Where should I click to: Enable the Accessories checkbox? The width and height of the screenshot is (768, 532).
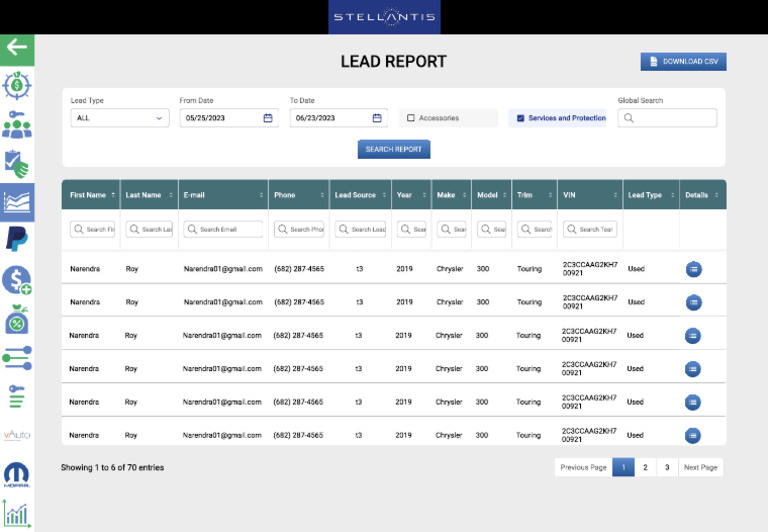pos(411,118)
